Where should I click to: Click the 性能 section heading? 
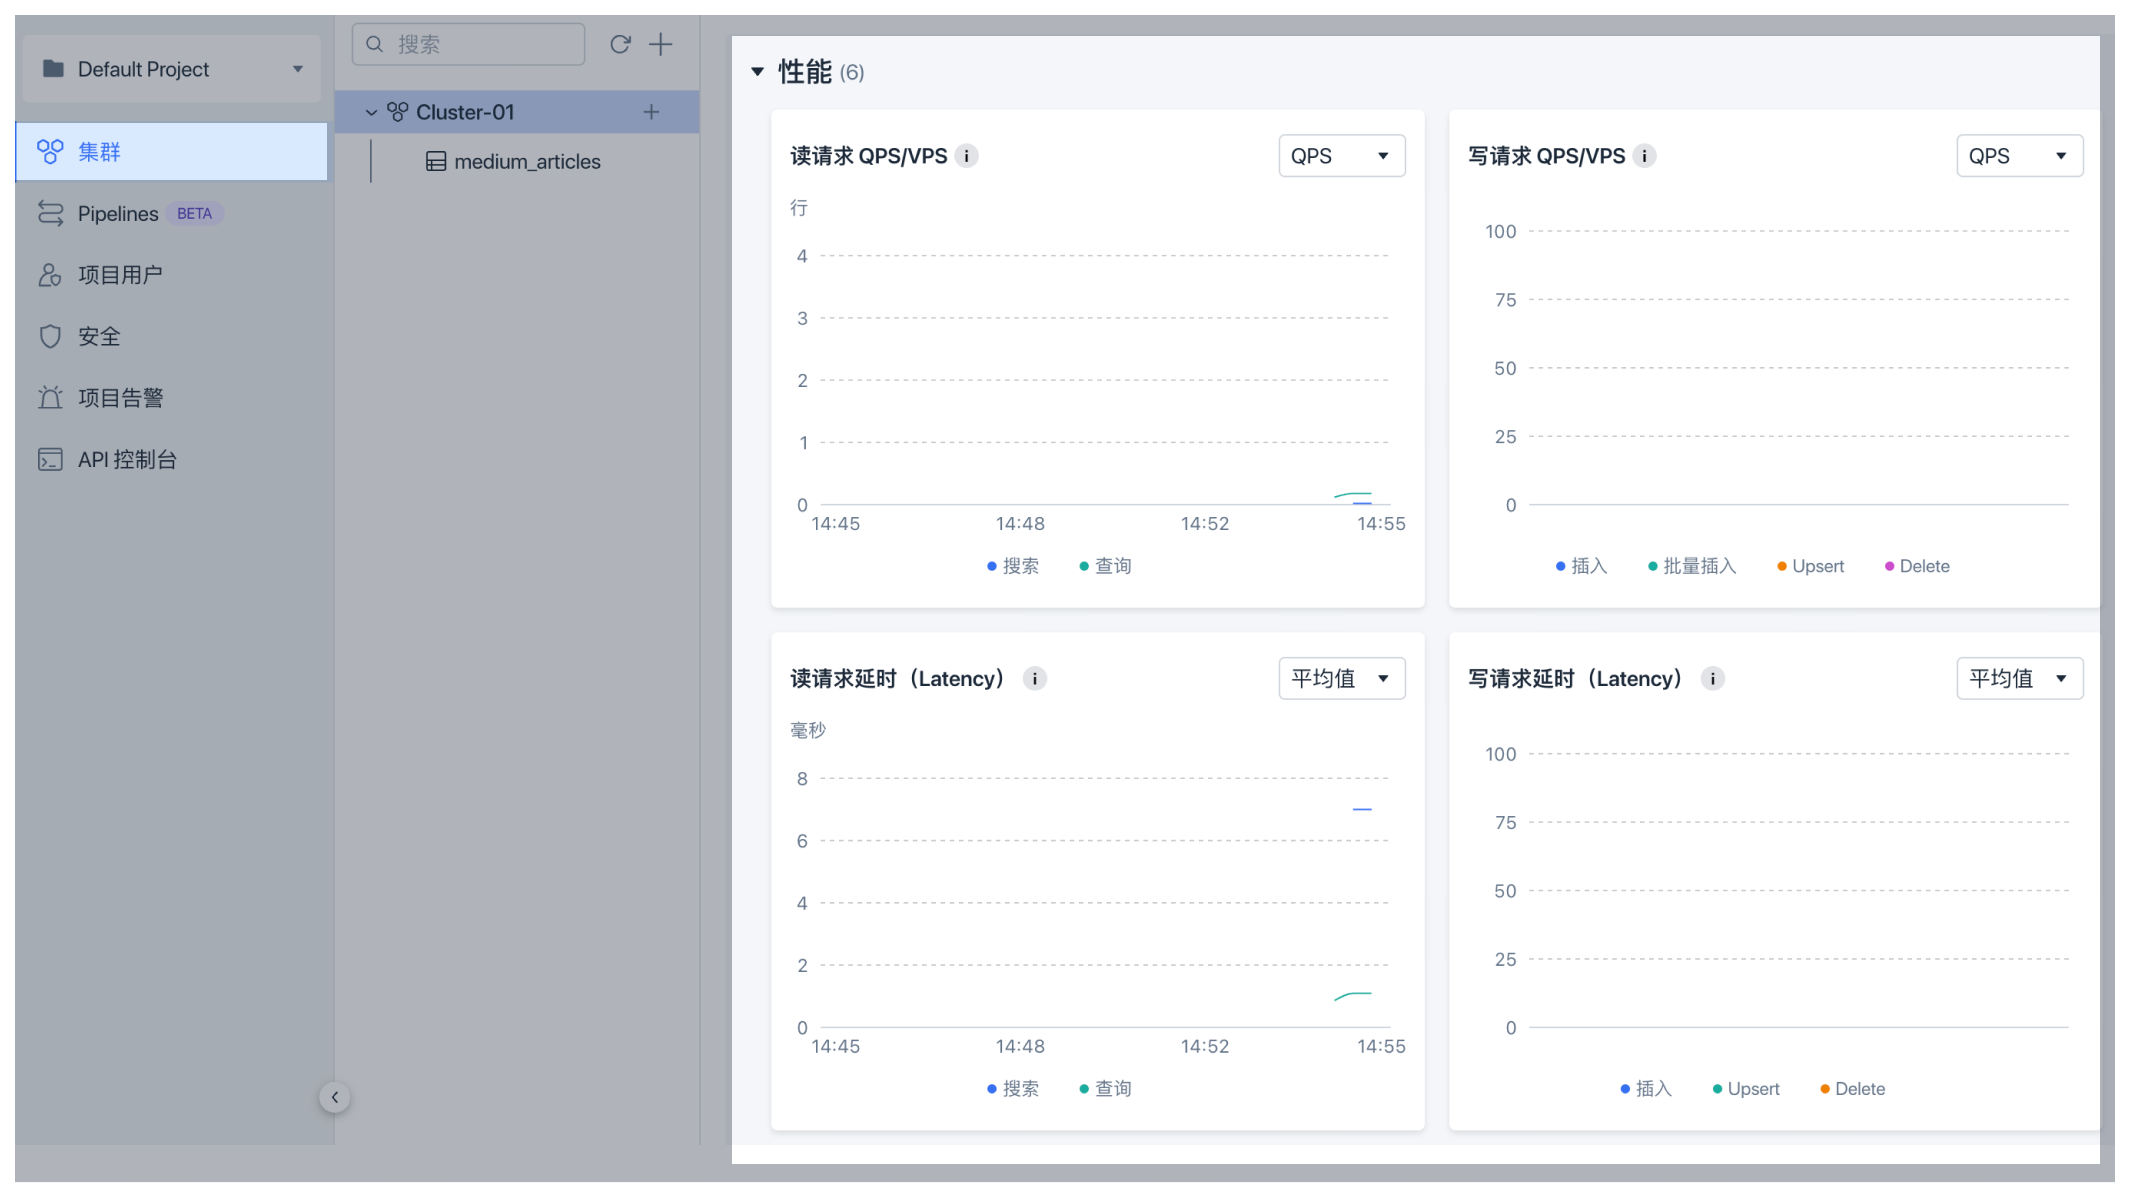[x=805, y=72]
